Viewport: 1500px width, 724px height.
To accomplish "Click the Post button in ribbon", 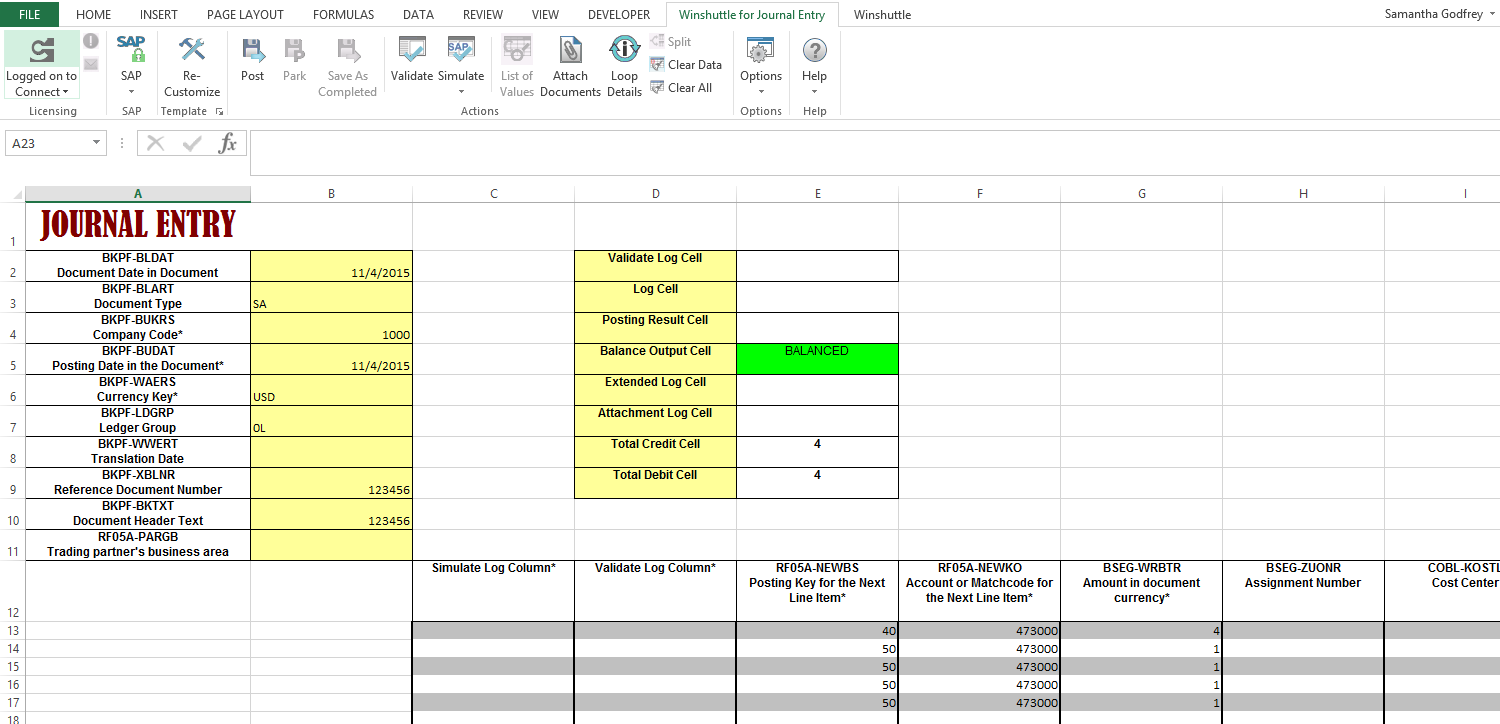I will pos(253,58).
